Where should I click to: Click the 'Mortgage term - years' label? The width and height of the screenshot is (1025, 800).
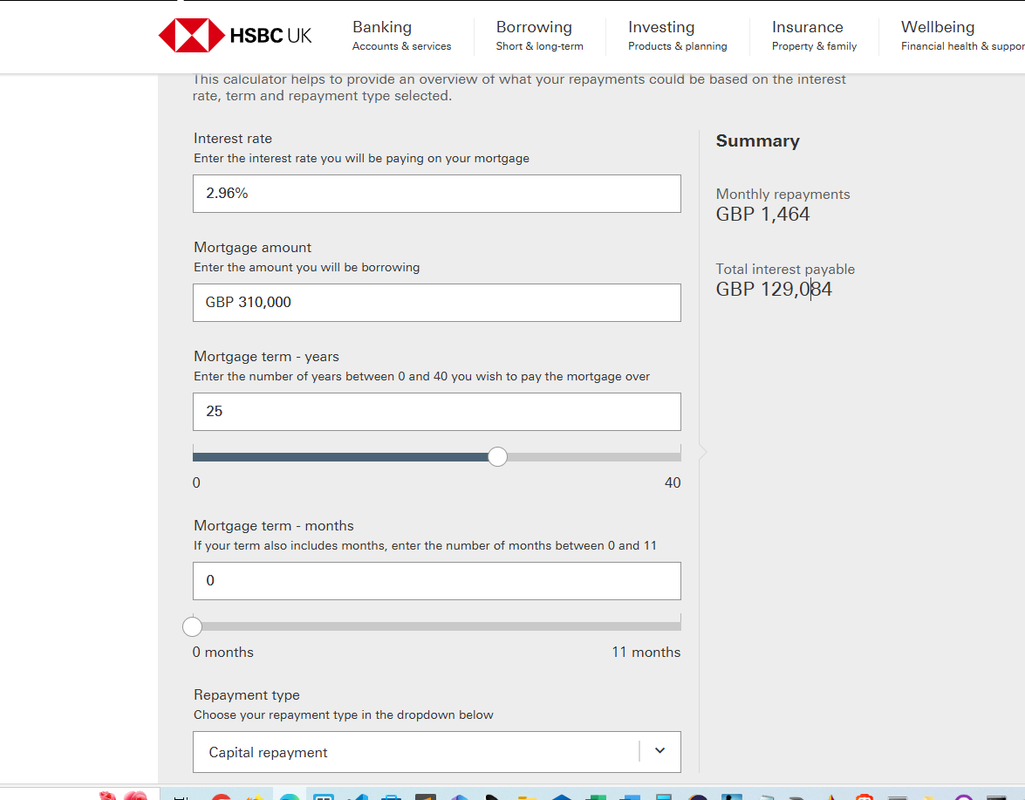(x=266, y=357)
